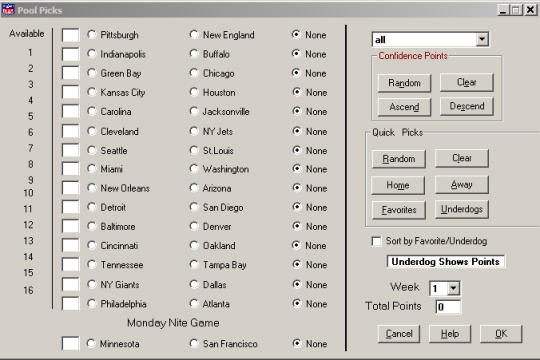
Task: Pick Cincinnati radio button
Action: pos(92,245)
